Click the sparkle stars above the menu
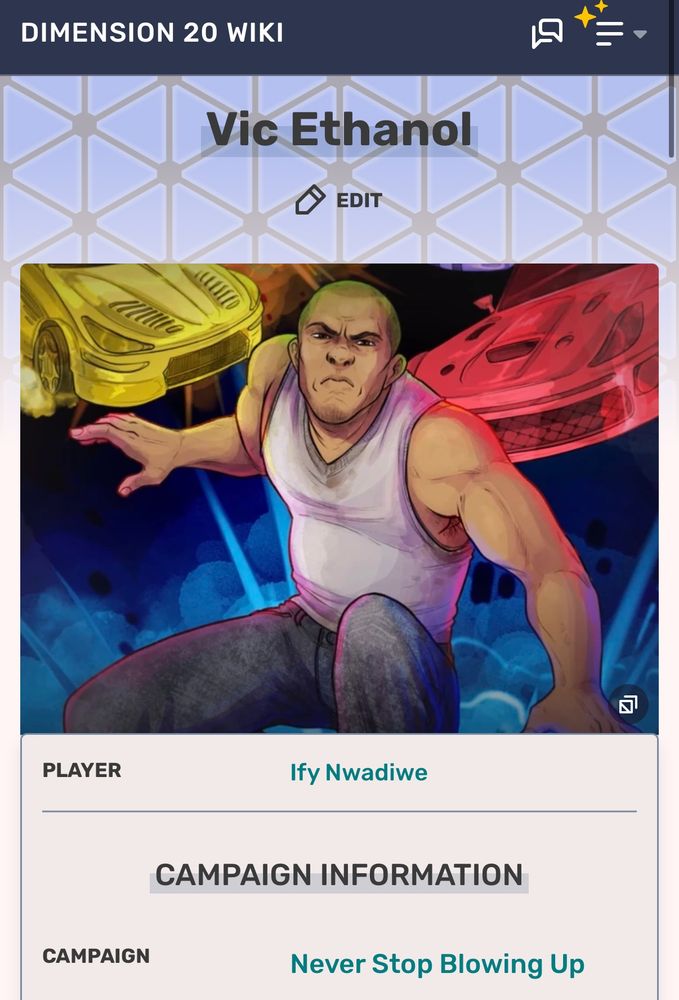The image size is (679, 1000). [591, 13]
